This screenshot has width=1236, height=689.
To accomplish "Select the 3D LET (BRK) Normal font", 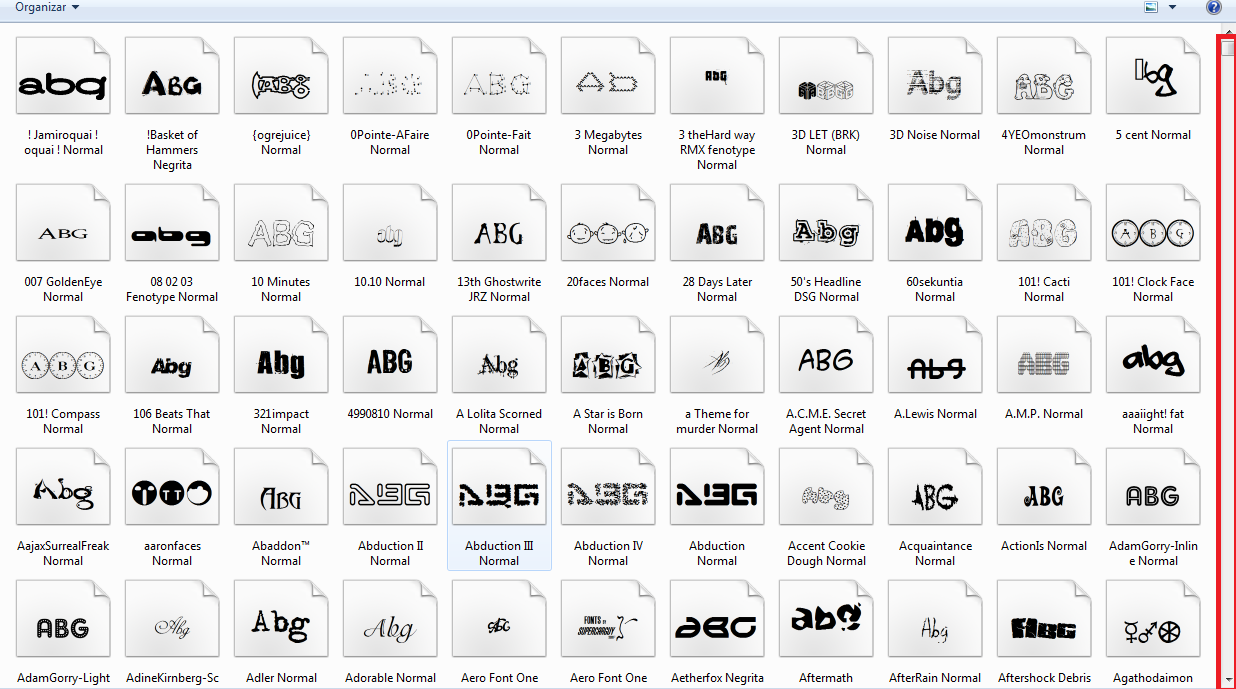I will click(x=825, y=86).
